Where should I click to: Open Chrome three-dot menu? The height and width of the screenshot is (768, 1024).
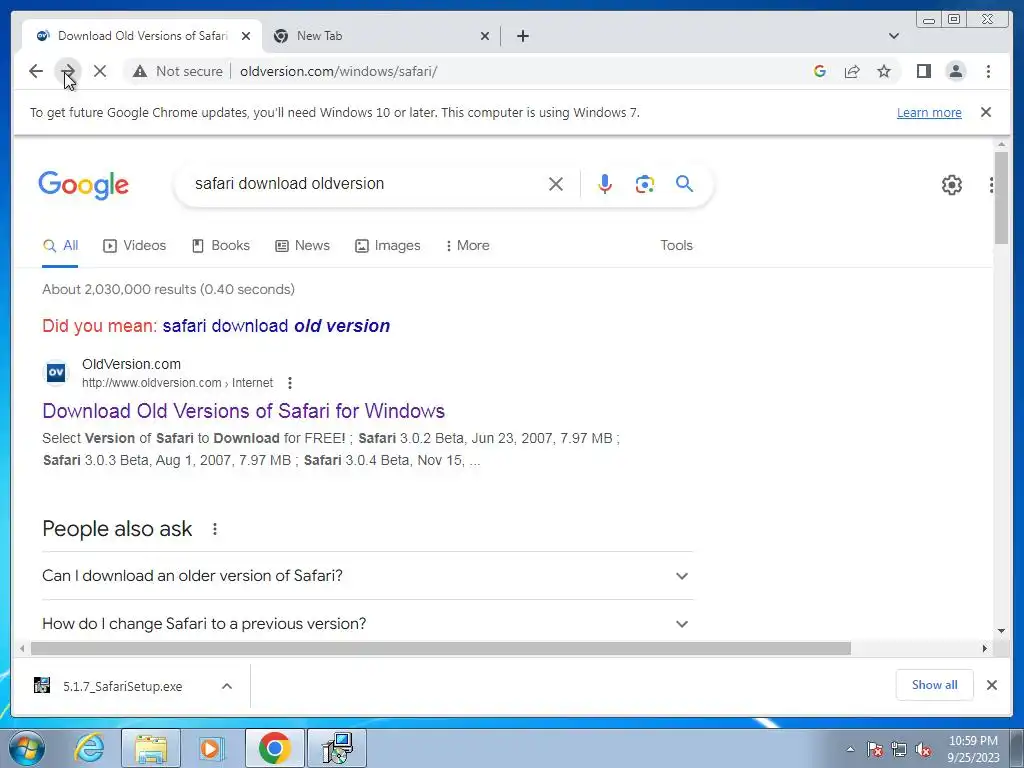click(988, 71)
